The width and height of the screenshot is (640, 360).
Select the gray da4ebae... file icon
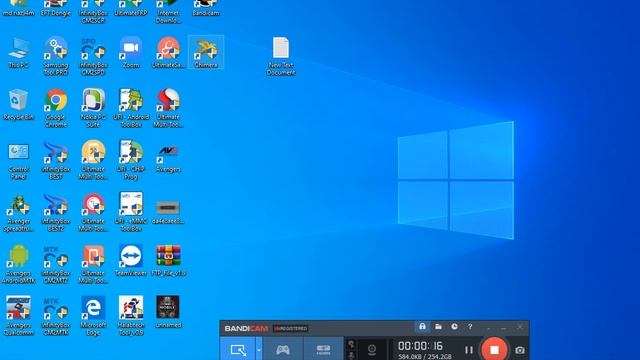[x=168, y=212]
